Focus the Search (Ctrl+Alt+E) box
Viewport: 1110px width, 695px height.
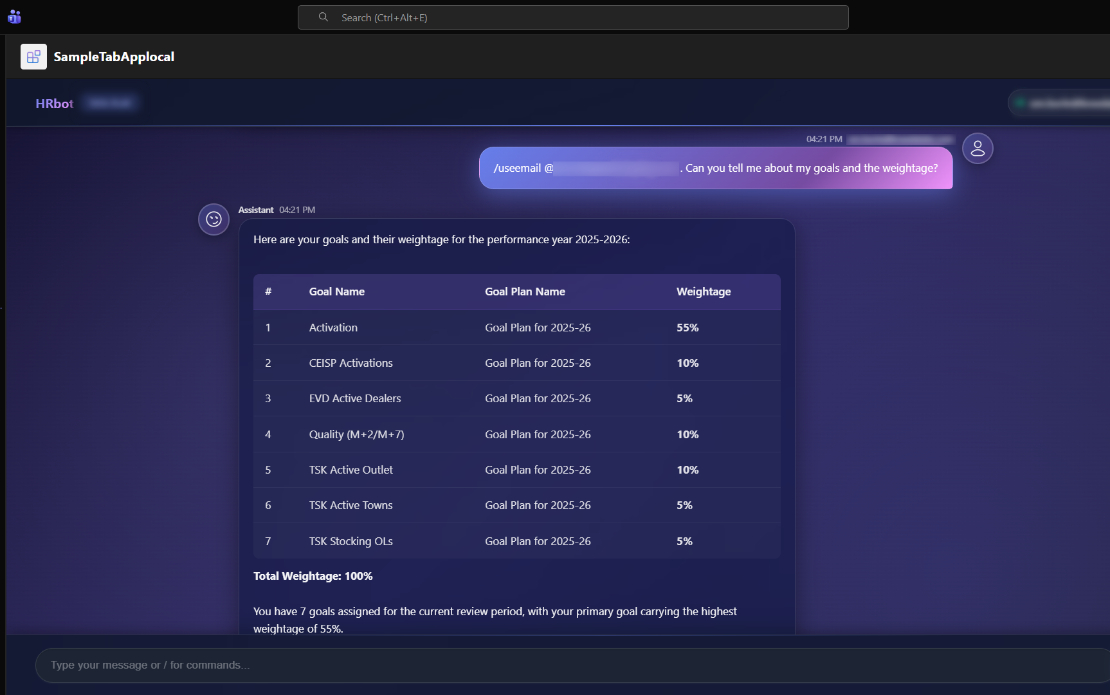(x=573, y=18)
